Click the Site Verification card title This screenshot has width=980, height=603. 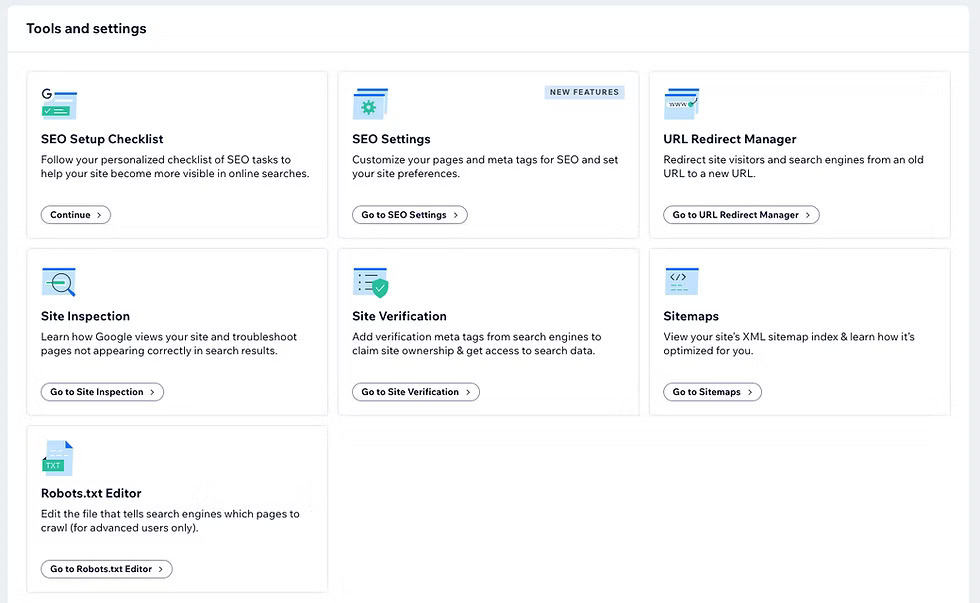(399, 316)
